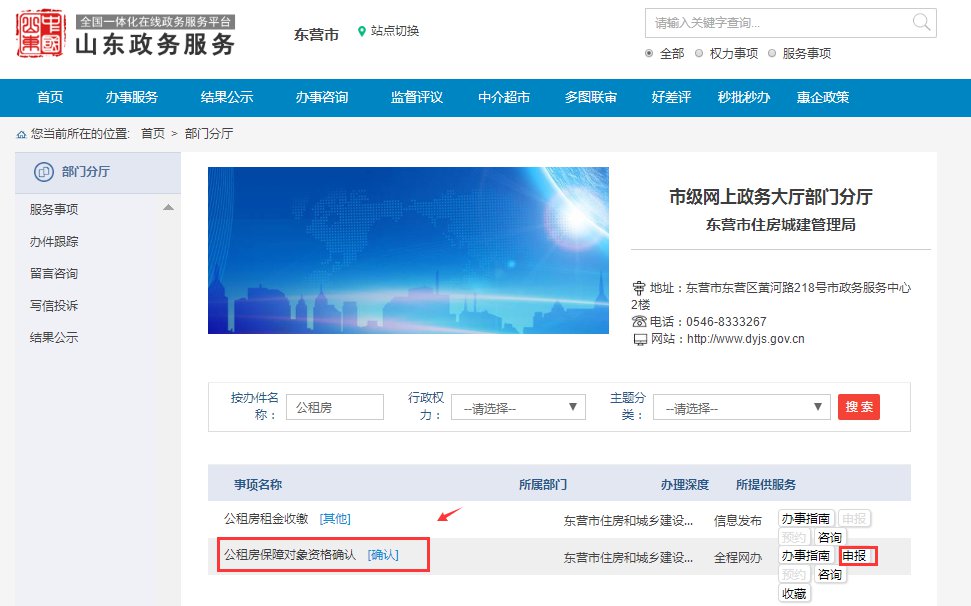
Task: Open 办事咨询 in the navigation bar
Action: point(321,97)
